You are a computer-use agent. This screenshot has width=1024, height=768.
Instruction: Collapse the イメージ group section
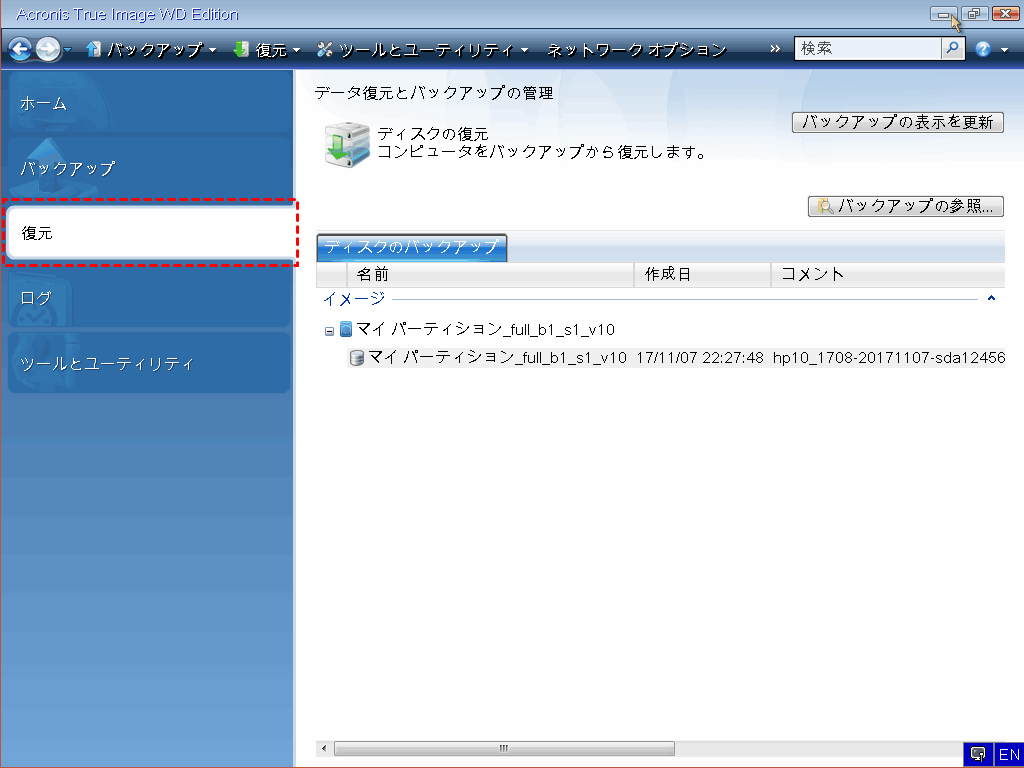click(x=991, y=298)
